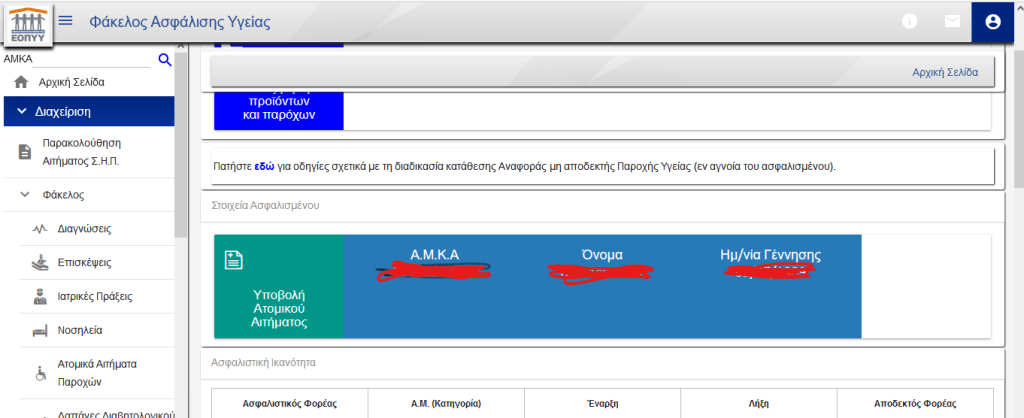Image resolution: width=1024 pixels, height=418 pixels.
Task: Toggle the hamburger menu icon
Action: 66,21
